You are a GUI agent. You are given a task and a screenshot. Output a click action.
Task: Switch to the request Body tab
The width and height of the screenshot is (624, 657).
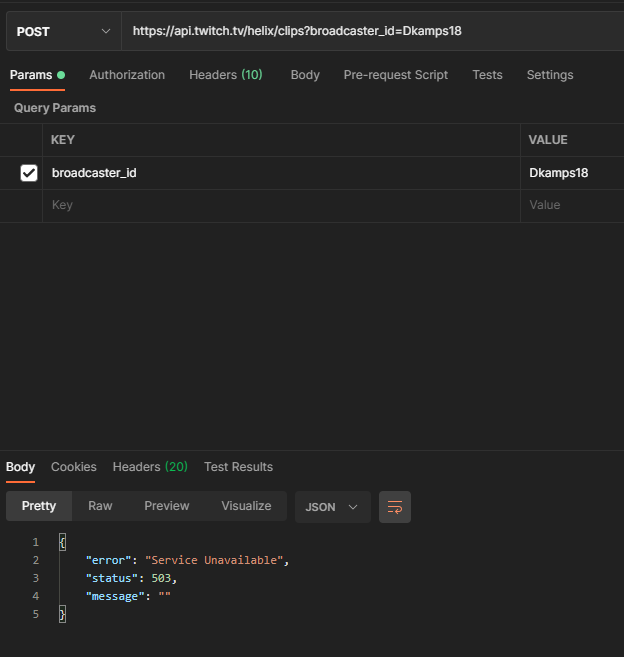click(x=305, y=75)
